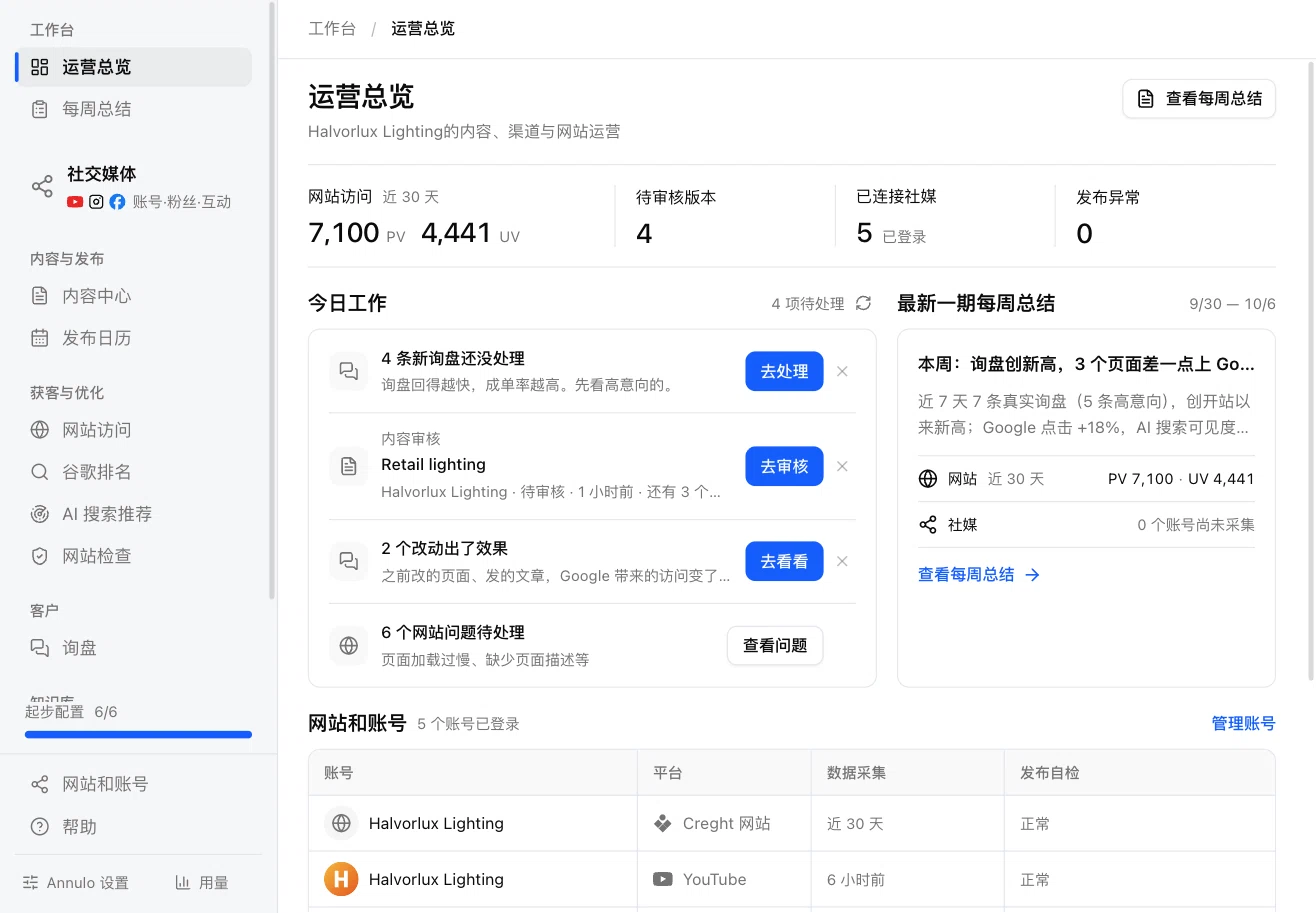Image resolution: width=1316 pixels, height=913 pixels.
Task: Open 询盘 in the sidebar
Action: [x=133, y=648]
